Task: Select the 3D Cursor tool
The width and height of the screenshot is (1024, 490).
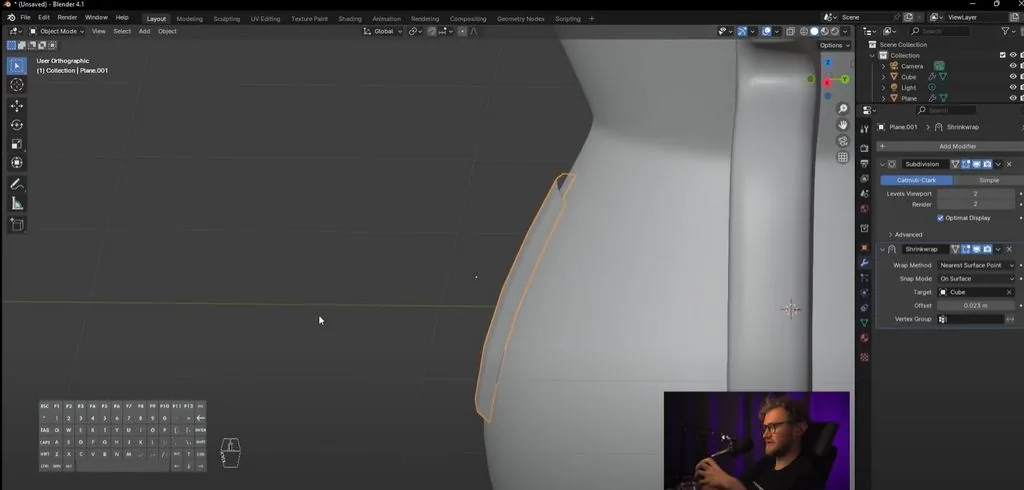Action: click(17, 84)
